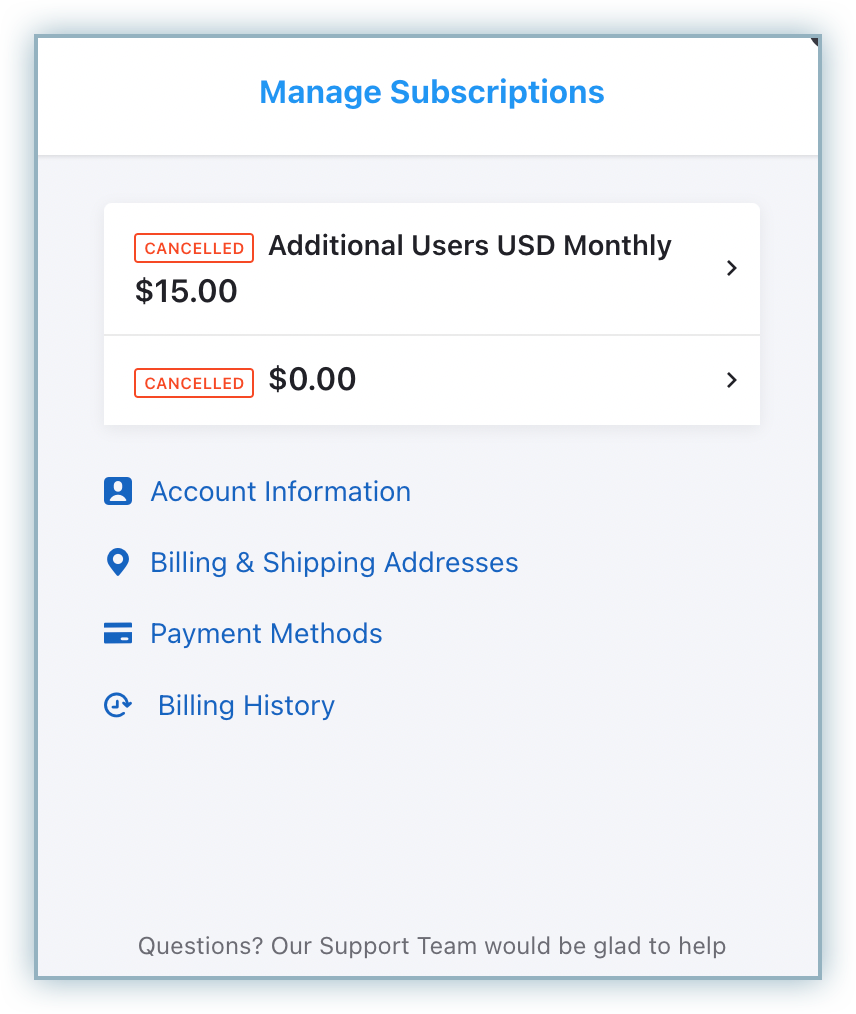This screenshot has height=1014, width=856.
Task: Click the $0.00 subscription amount
Action: coord(312,380)
